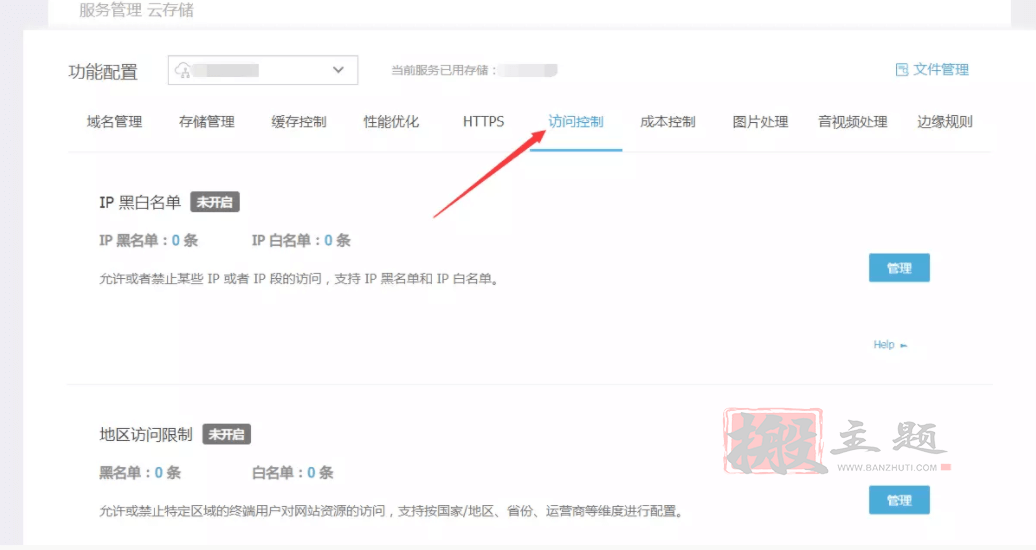Select the 边缘规则 tab
The height and width of the screenshot is (550, 1036).
(x=945, y=122)
